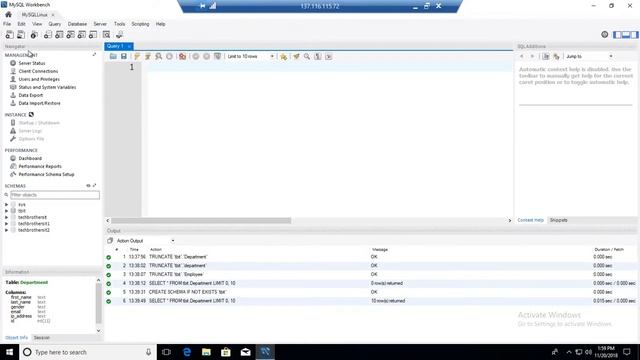
Task: Click the search table data toolbar icon
Action: coord(107,35)
